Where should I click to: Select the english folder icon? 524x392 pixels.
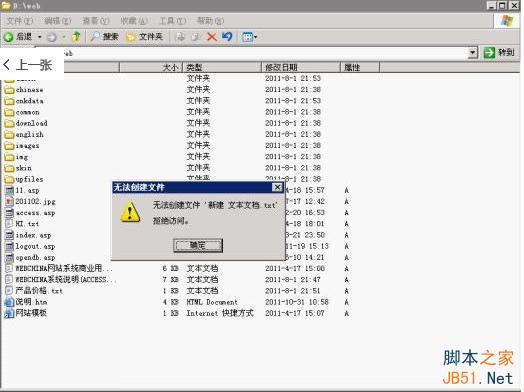point(9,135)
